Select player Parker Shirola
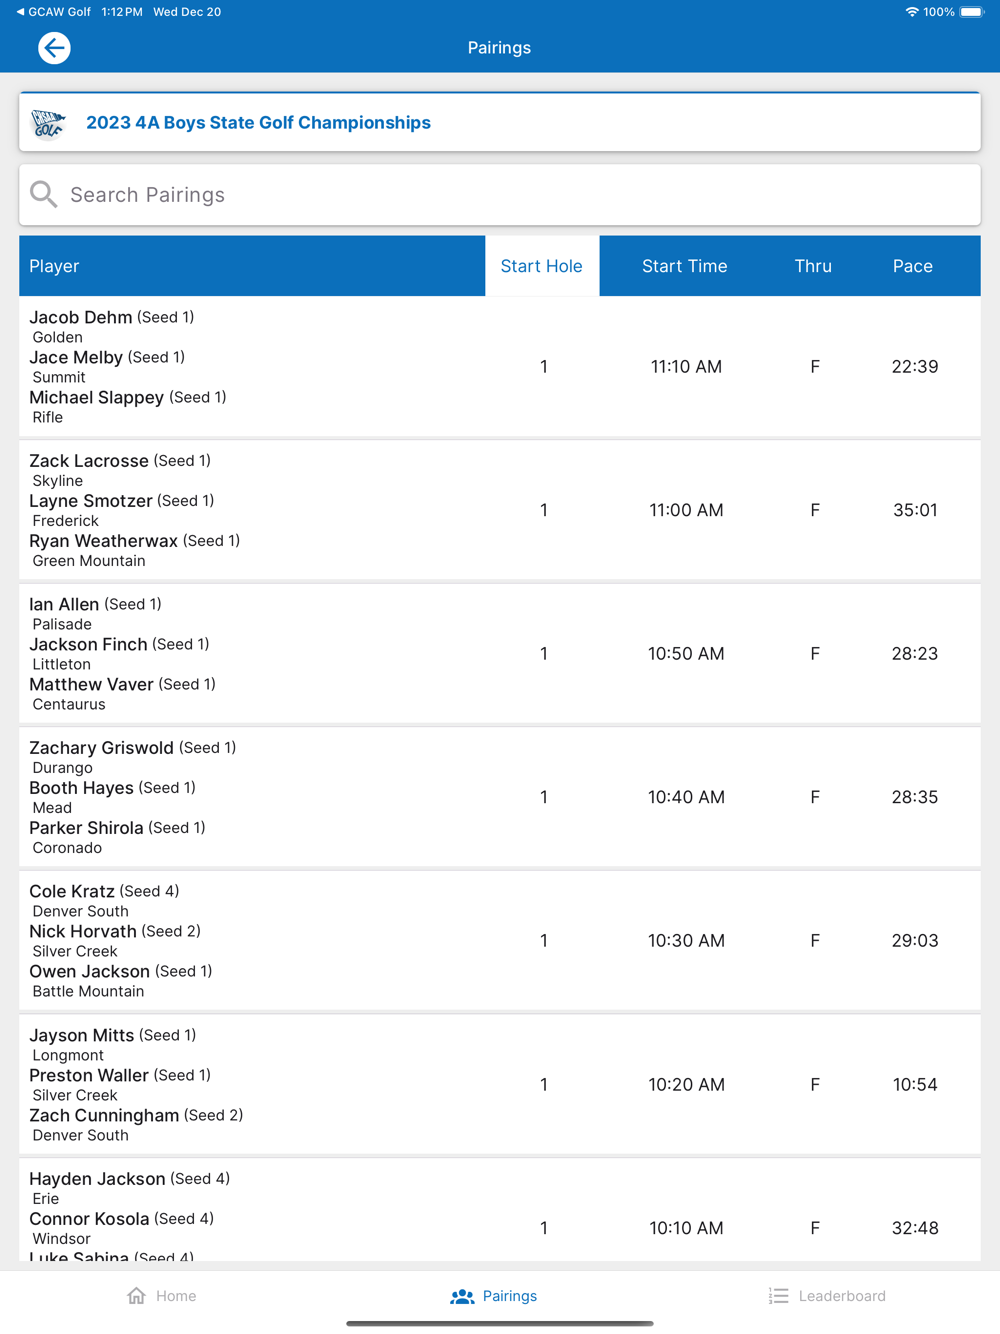The width and height of the screenshot is (1000, 1334). pos(87,828)
